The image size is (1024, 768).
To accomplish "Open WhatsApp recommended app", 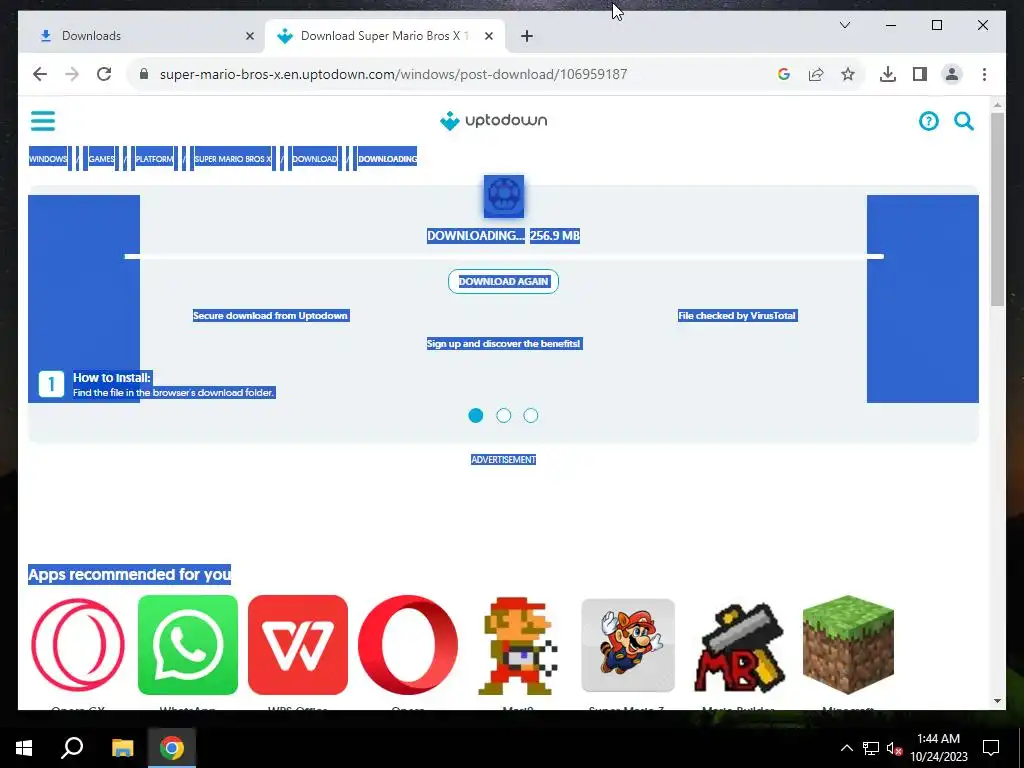I will [x=188, y=645].
